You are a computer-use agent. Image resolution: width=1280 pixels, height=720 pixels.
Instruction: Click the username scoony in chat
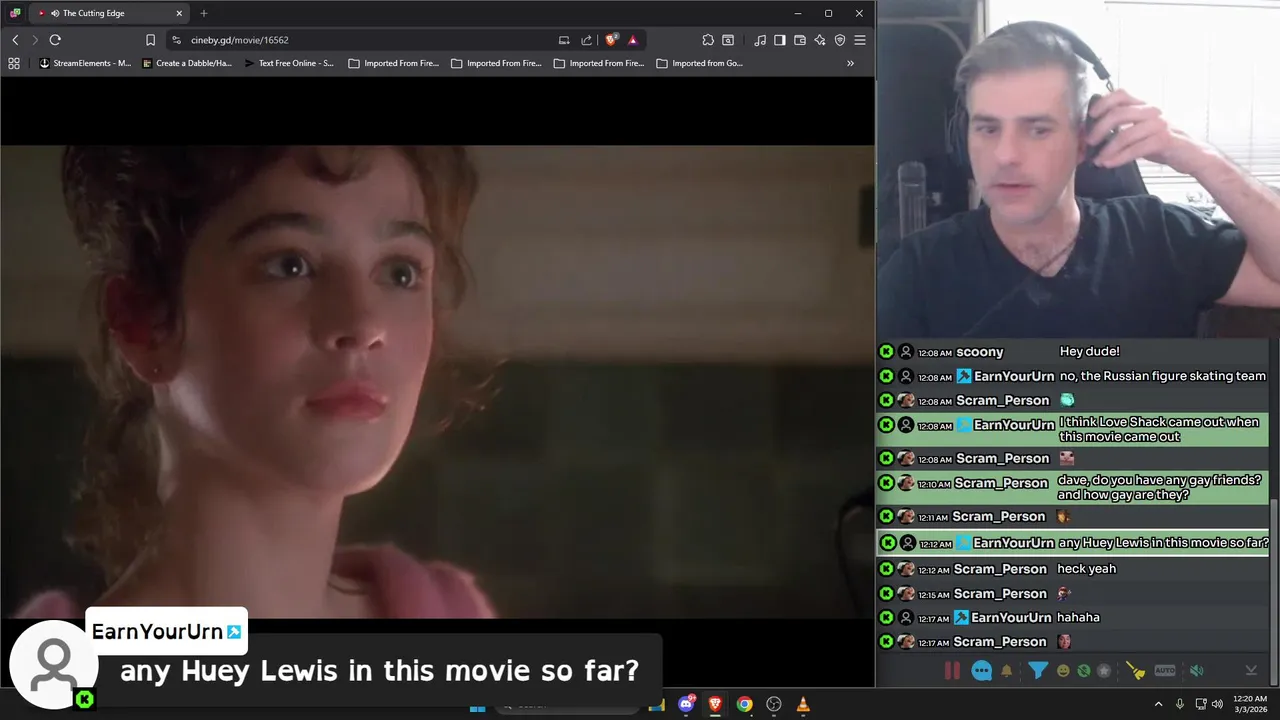point(980,352)
